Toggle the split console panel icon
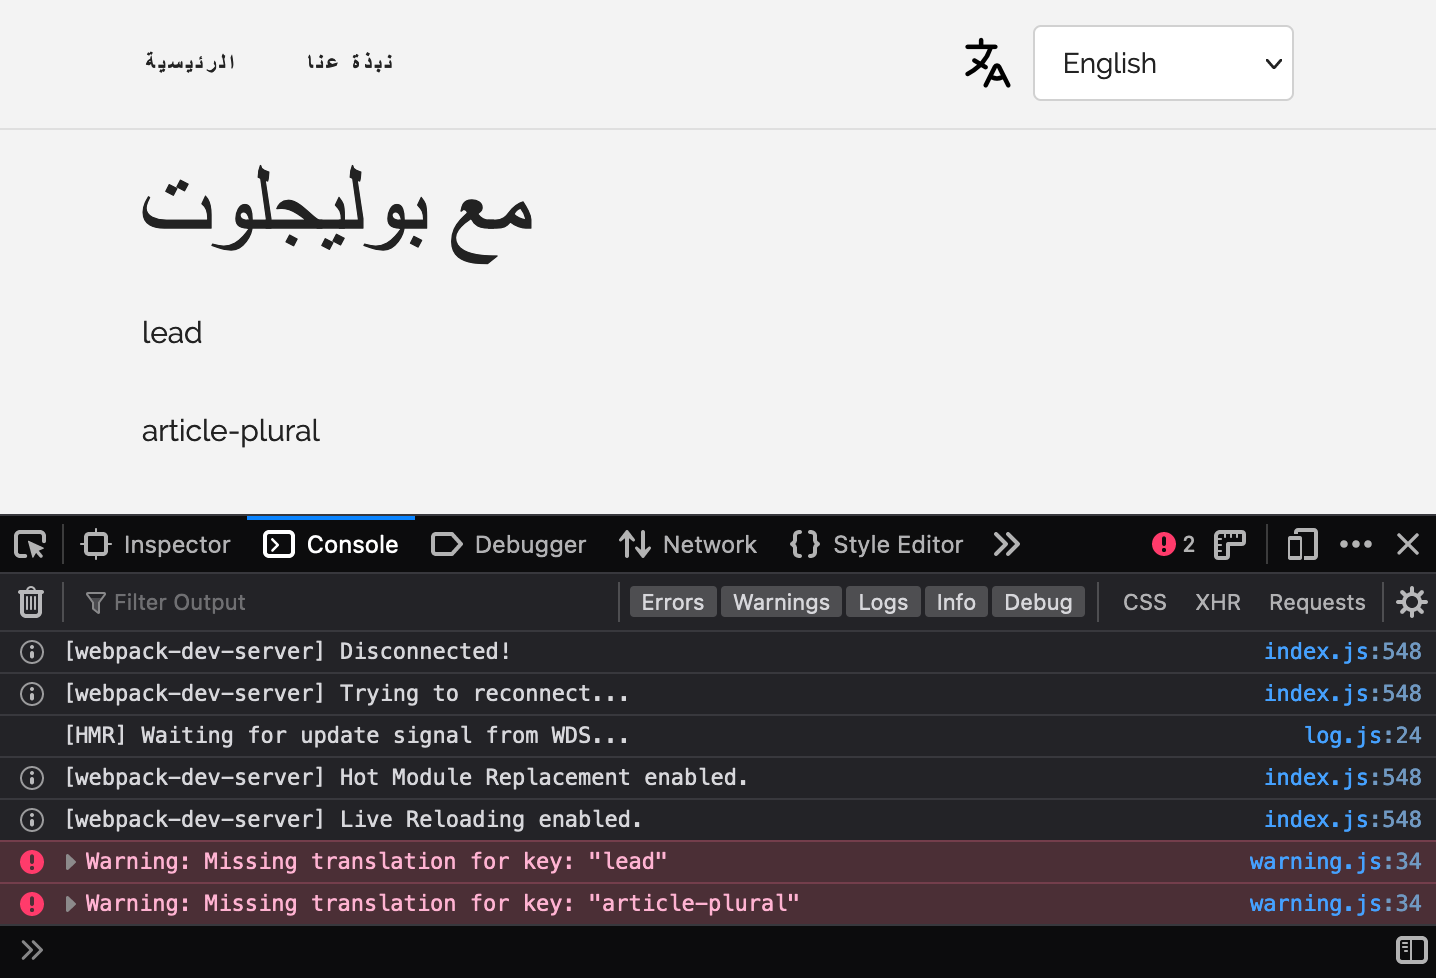1436x978 pixels. tap(1412, 950)
